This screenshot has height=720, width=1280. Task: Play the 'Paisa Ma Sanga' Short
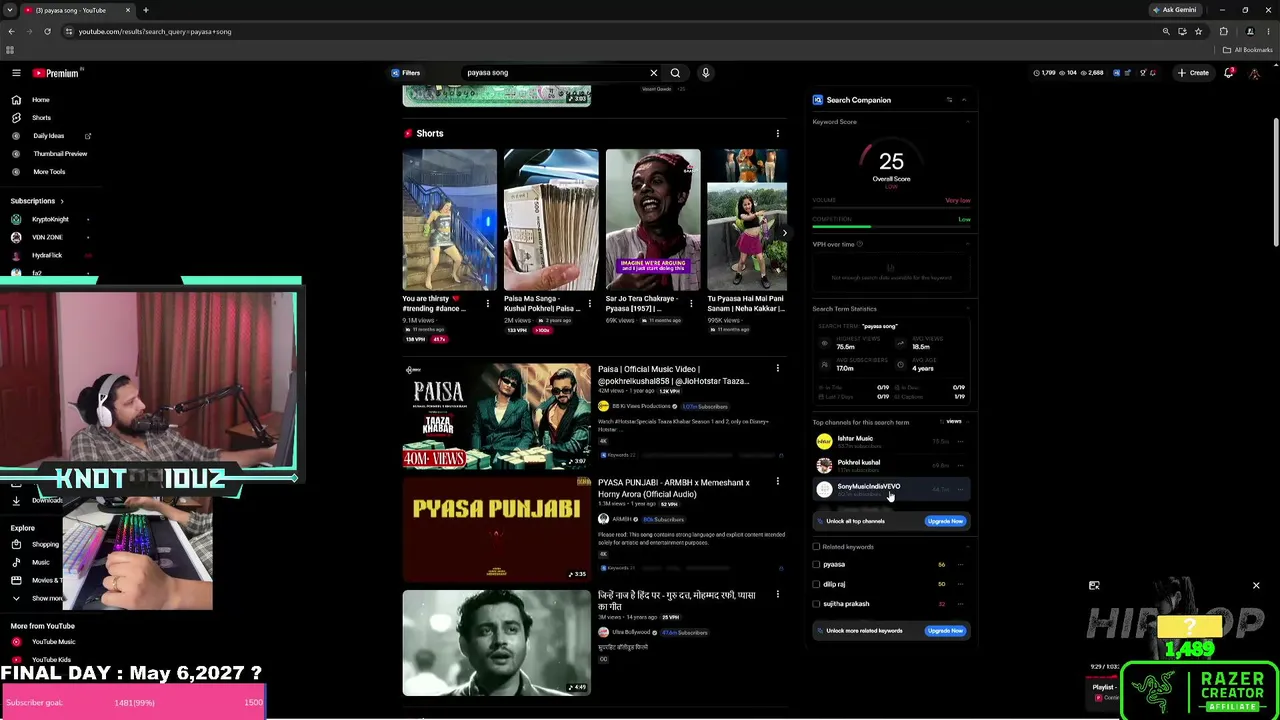pyautogui.click(x=551, y=220)
